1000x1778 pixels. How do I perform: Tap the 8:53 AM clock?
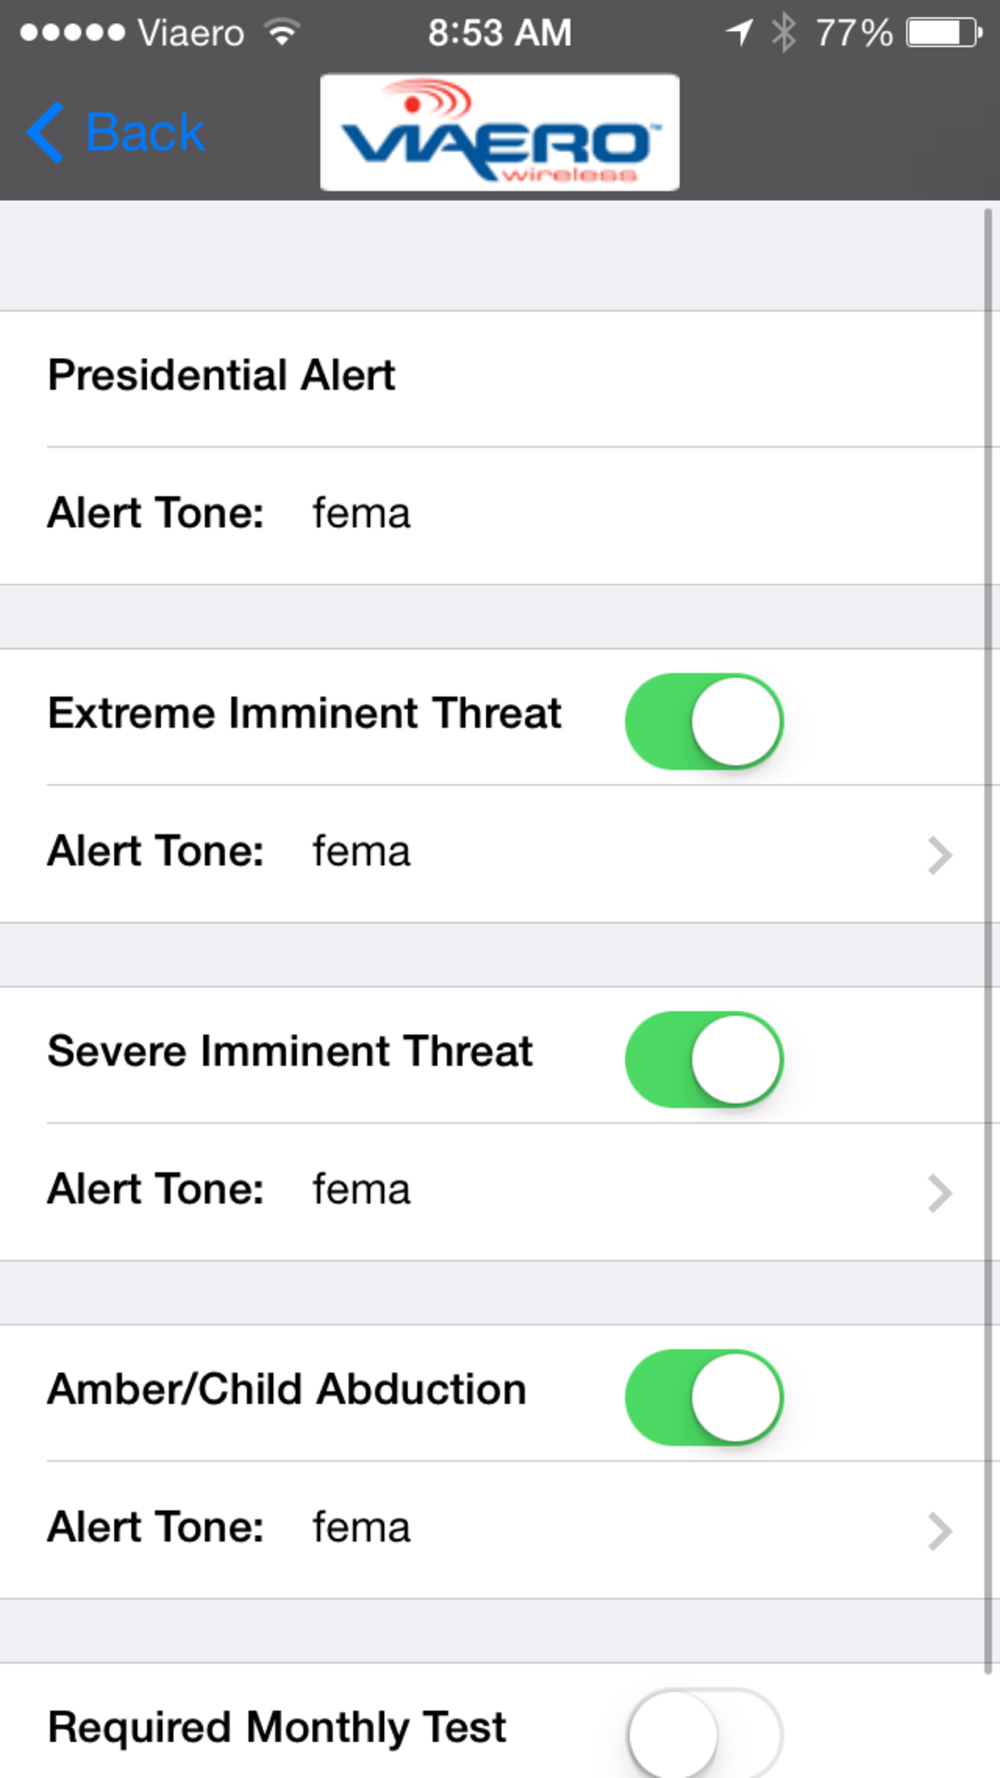pyautogui.click(x=500, y=33)
